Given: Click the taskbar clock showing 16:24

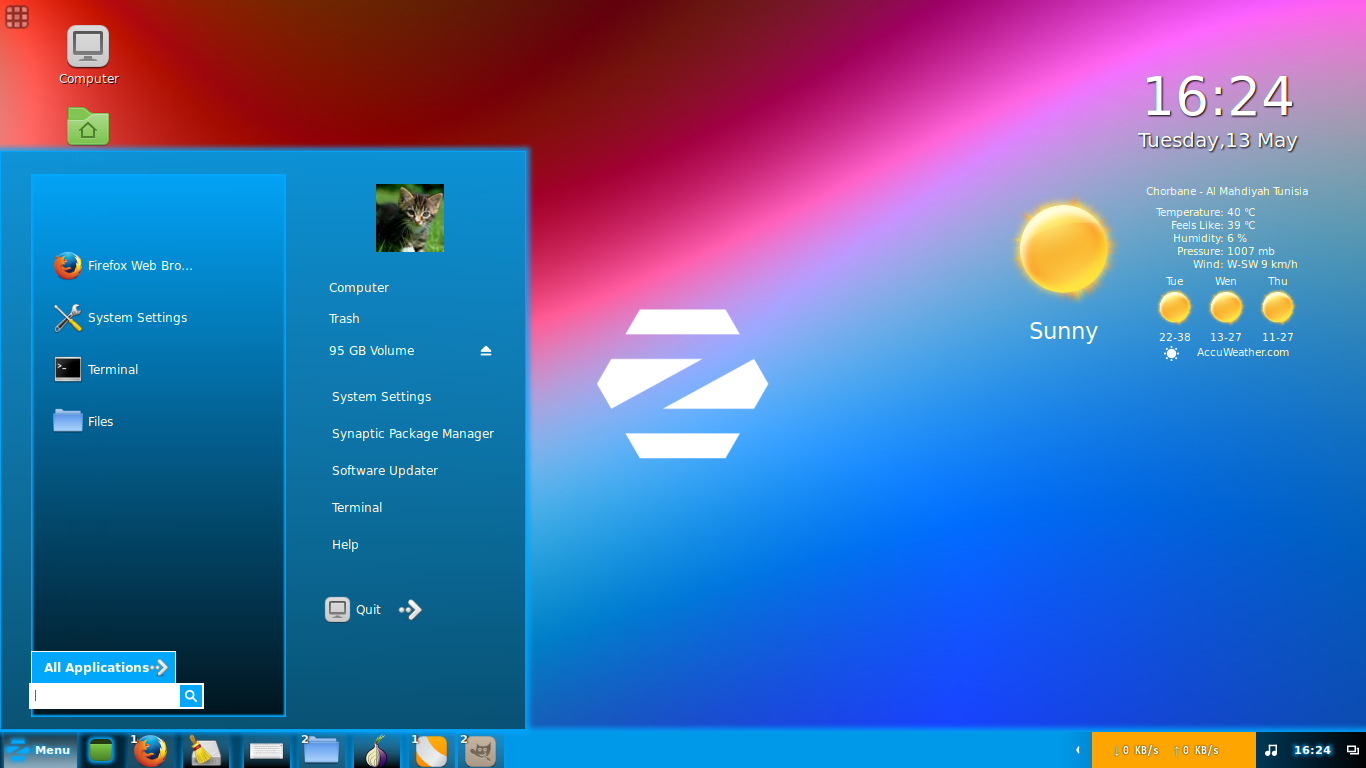Looking at the screenshot, I should point(1312,750).
